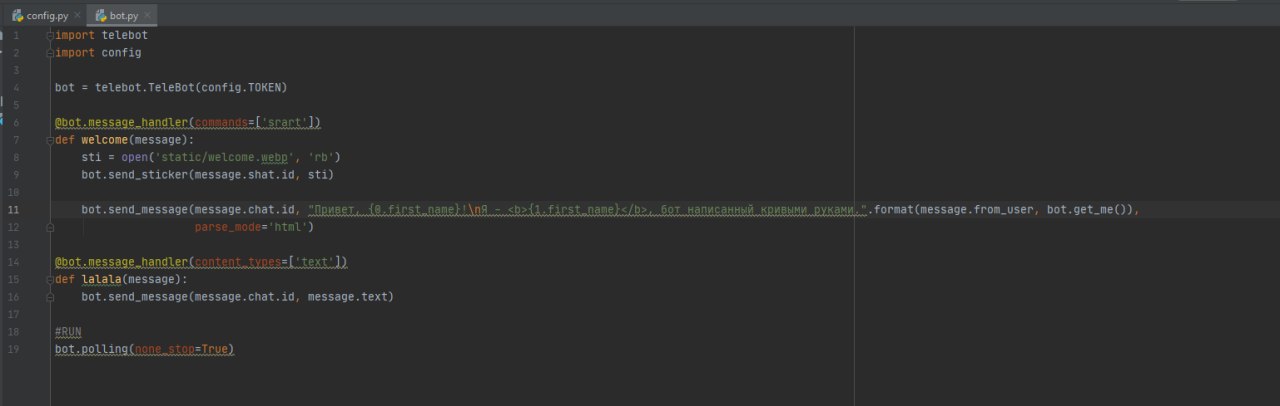The width and height of the screenshot is (1280, 406).
Task: Collapse the lalala function fold at line 15
Action: (51, 279)
